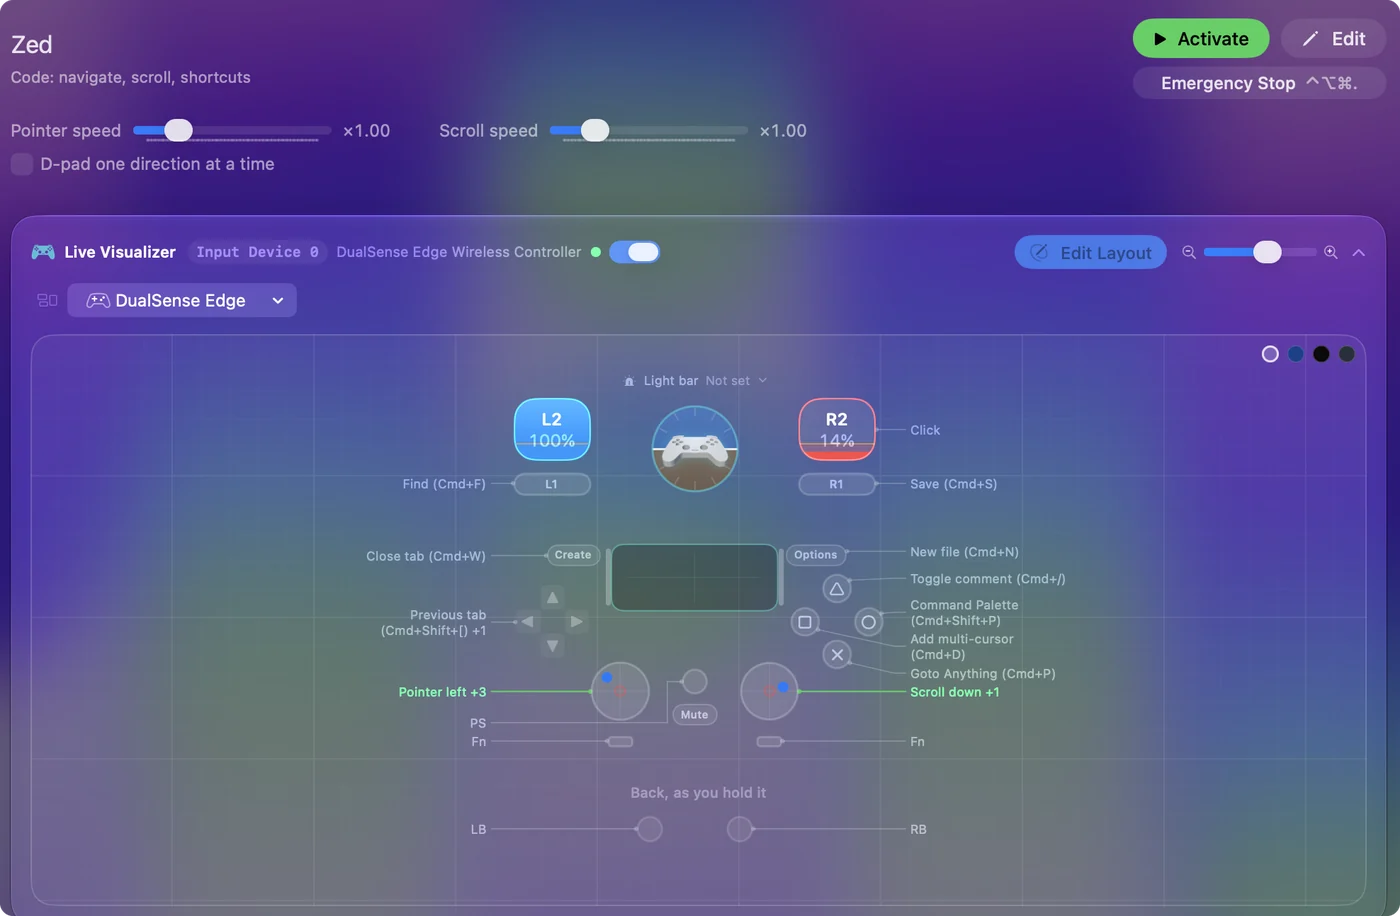Click the zoom-out magnifier icon
This screenshot has width=1400, height=916.
coord(1189,253)
